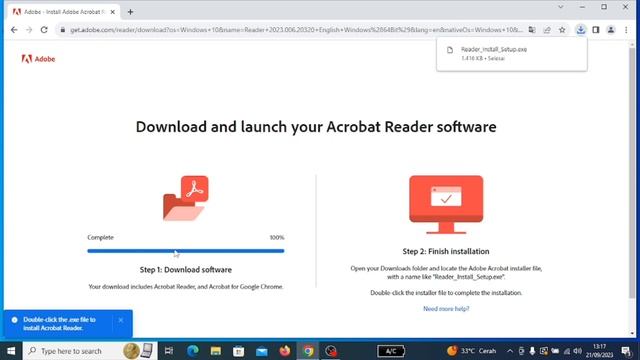The width and height of the screenshot is (640, 360).
Task: Bookmark this page with the star icon
Action: pyautogui.click(x=562, y=30)
